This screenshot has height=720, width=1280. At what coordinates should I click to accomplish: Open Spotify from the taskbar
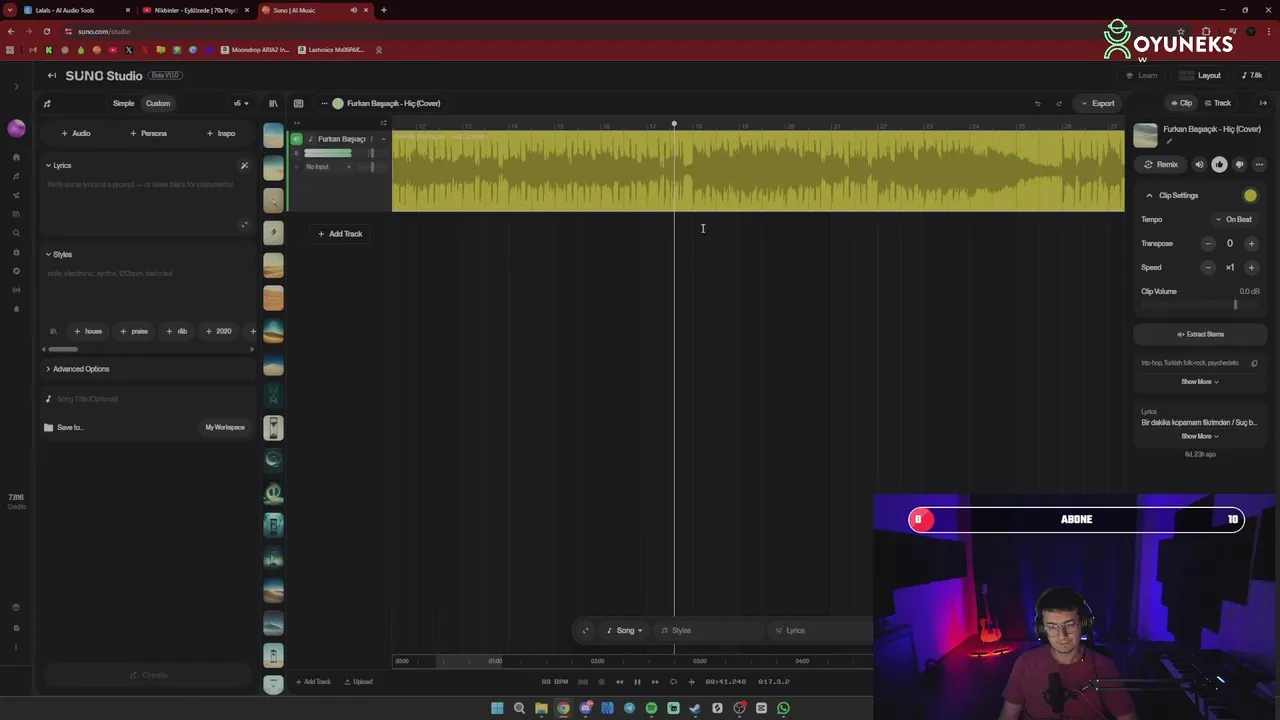[x=651, y=708]
